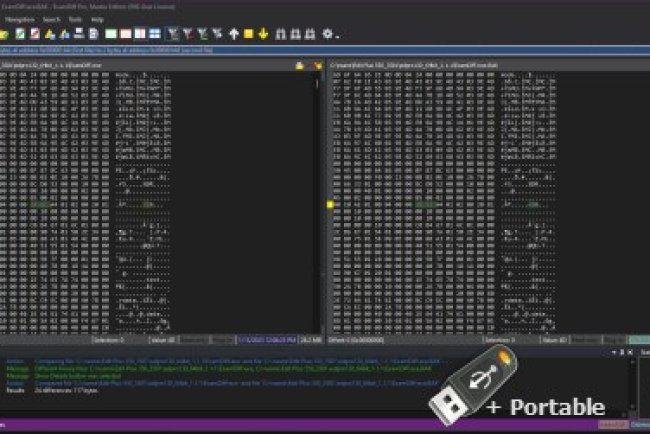Open the Tools menu

(x=75, y=19)
